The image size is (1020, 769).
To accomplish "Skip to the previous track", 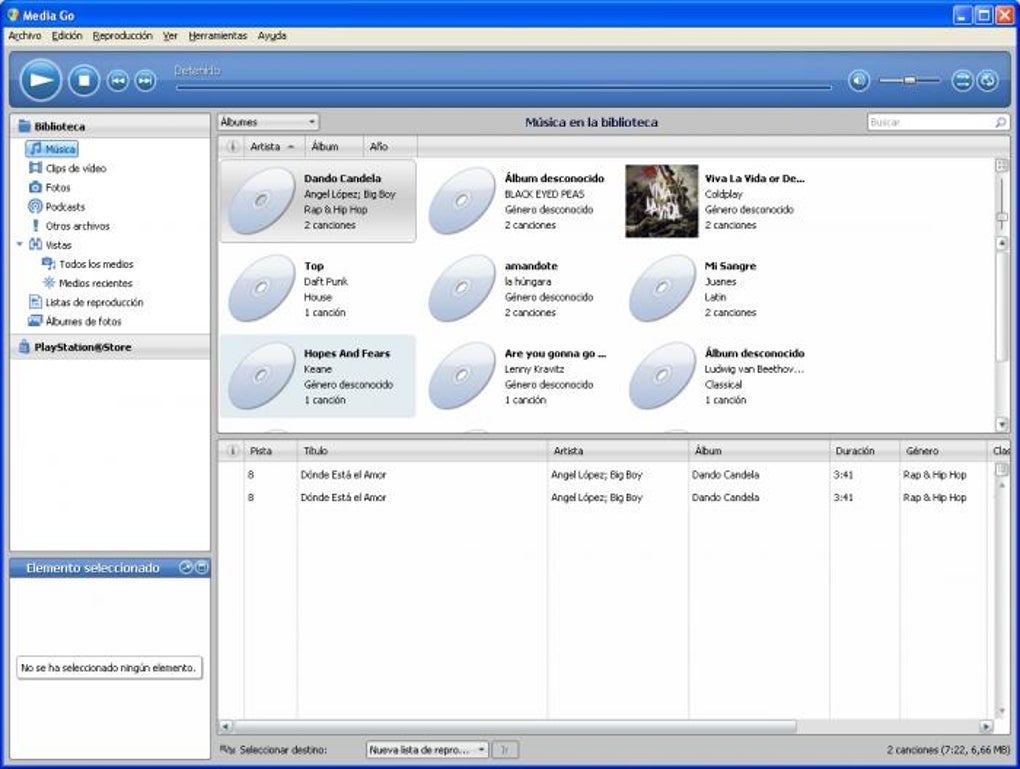I will [118, 81].
